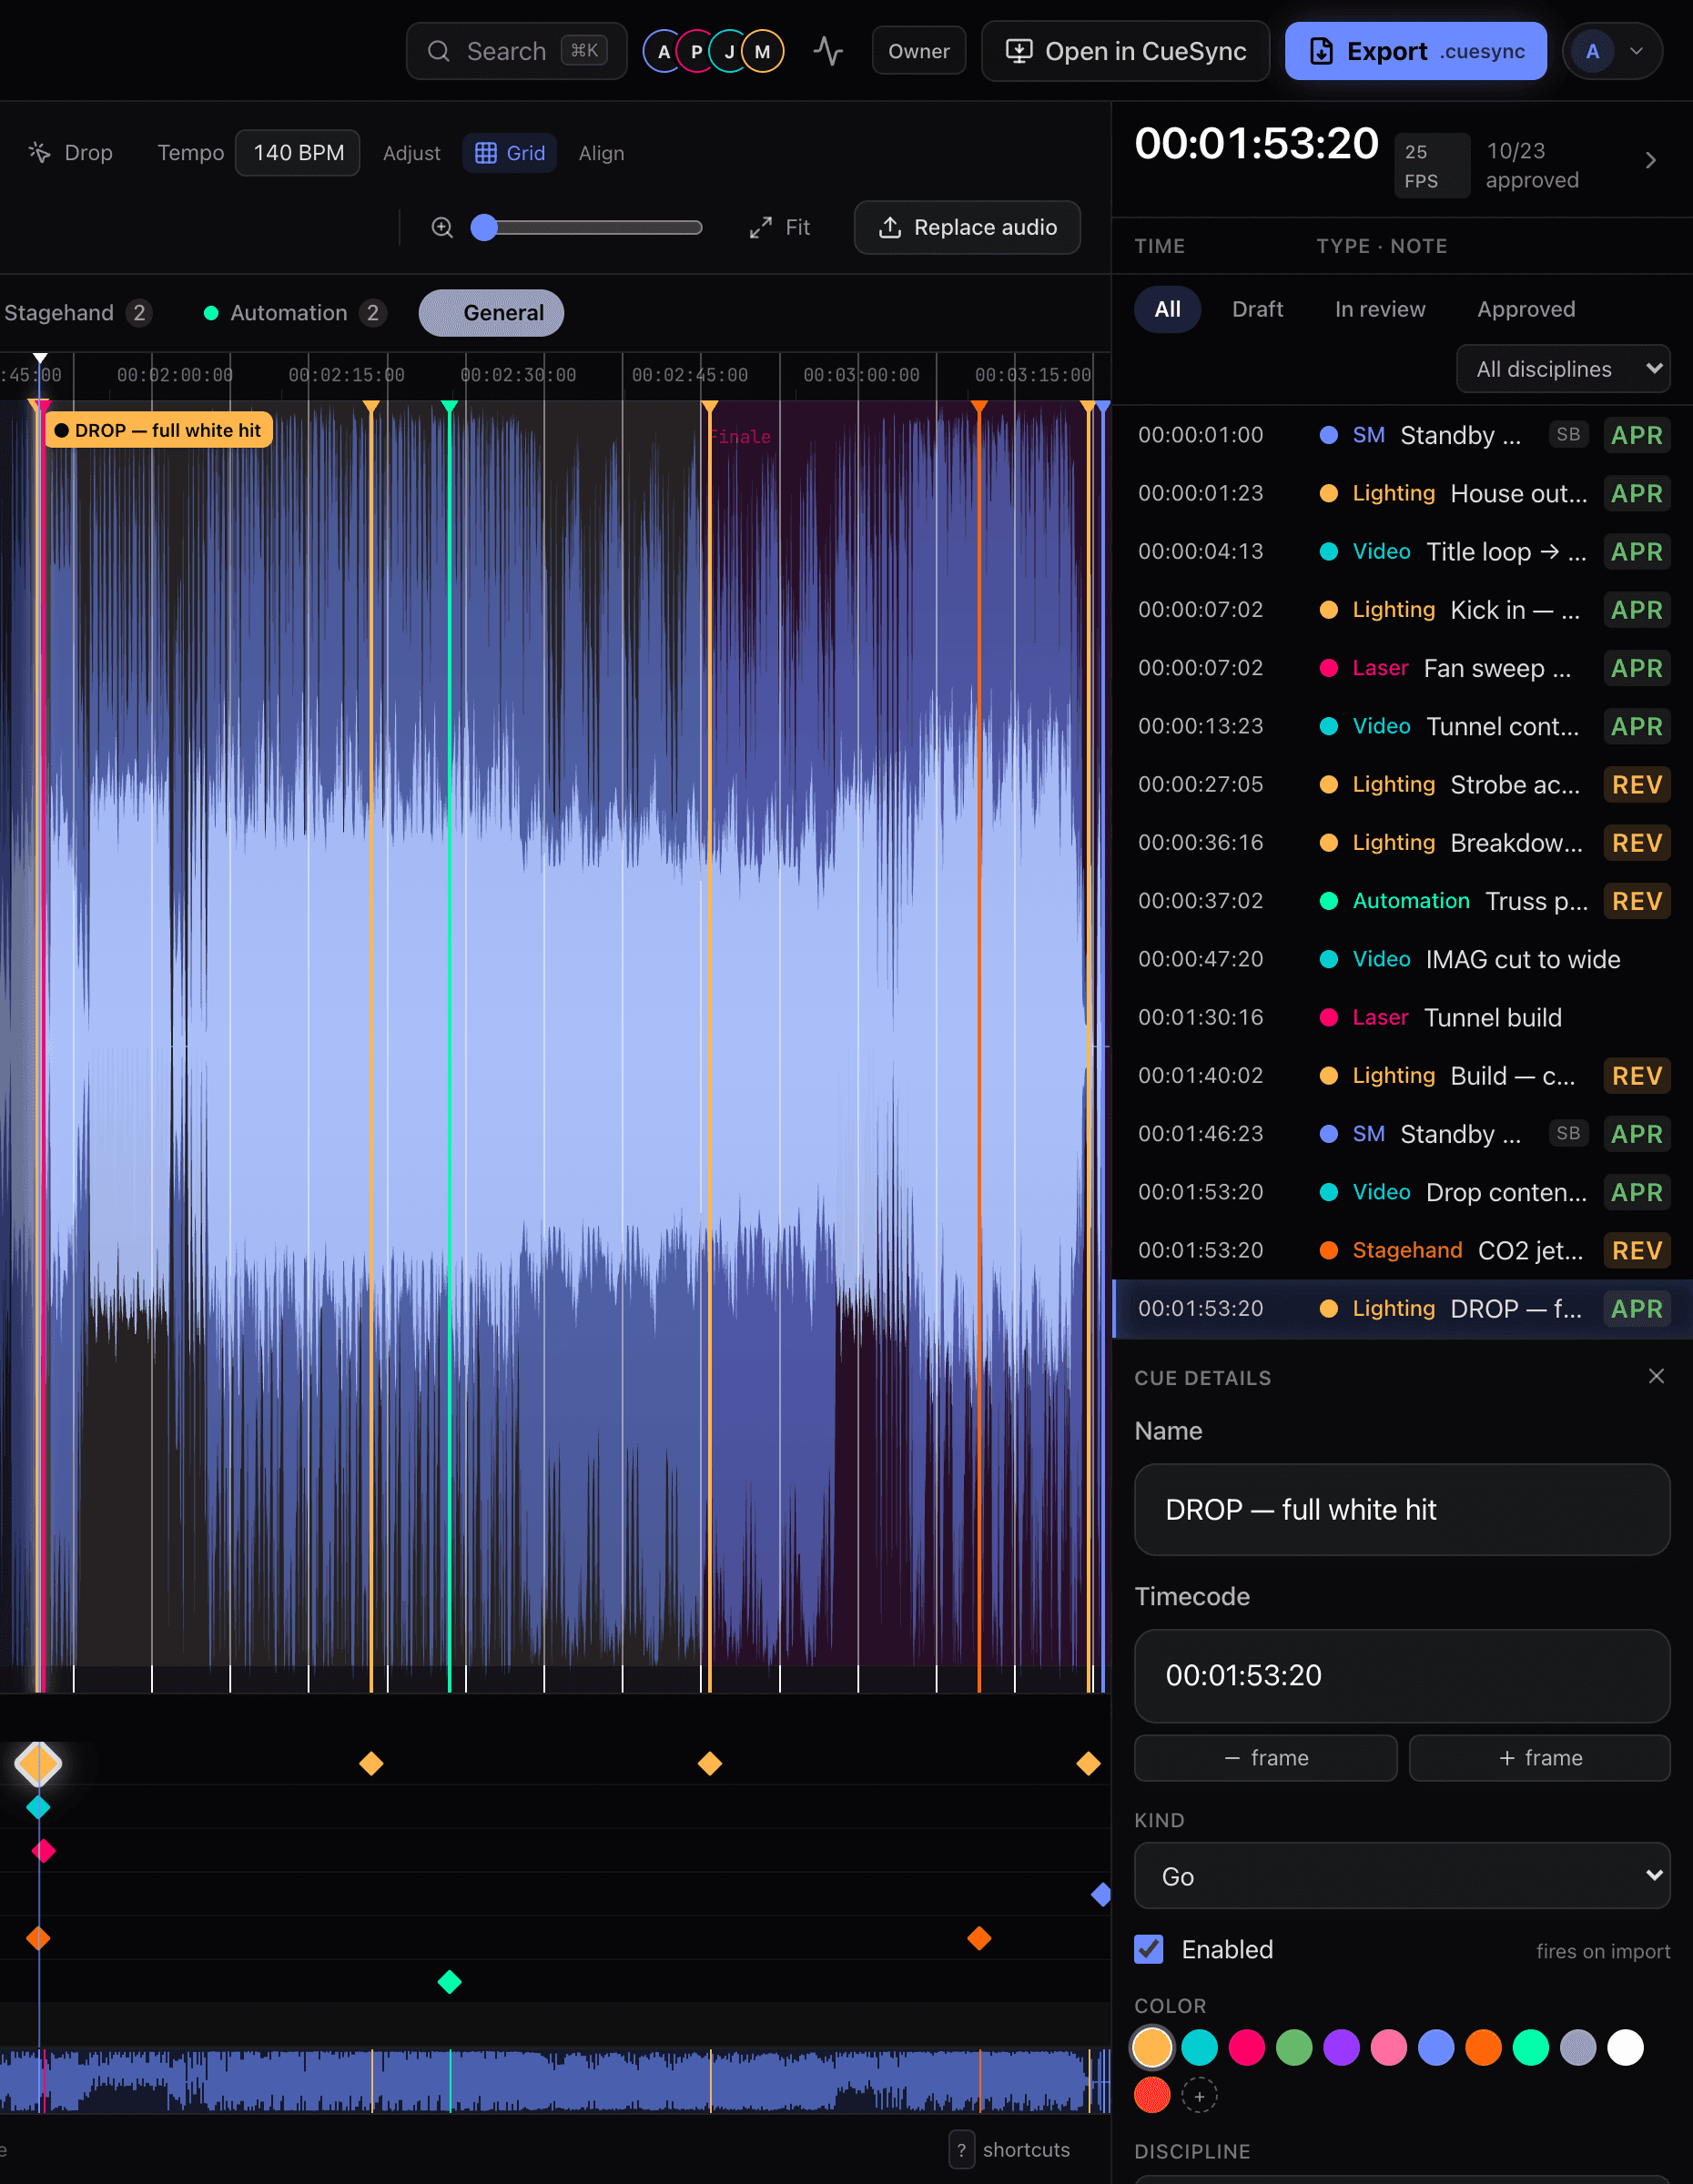Screen dimensions: 1693x2184
Task: Pick the purple color swatch
Action: [1341, 2047]
